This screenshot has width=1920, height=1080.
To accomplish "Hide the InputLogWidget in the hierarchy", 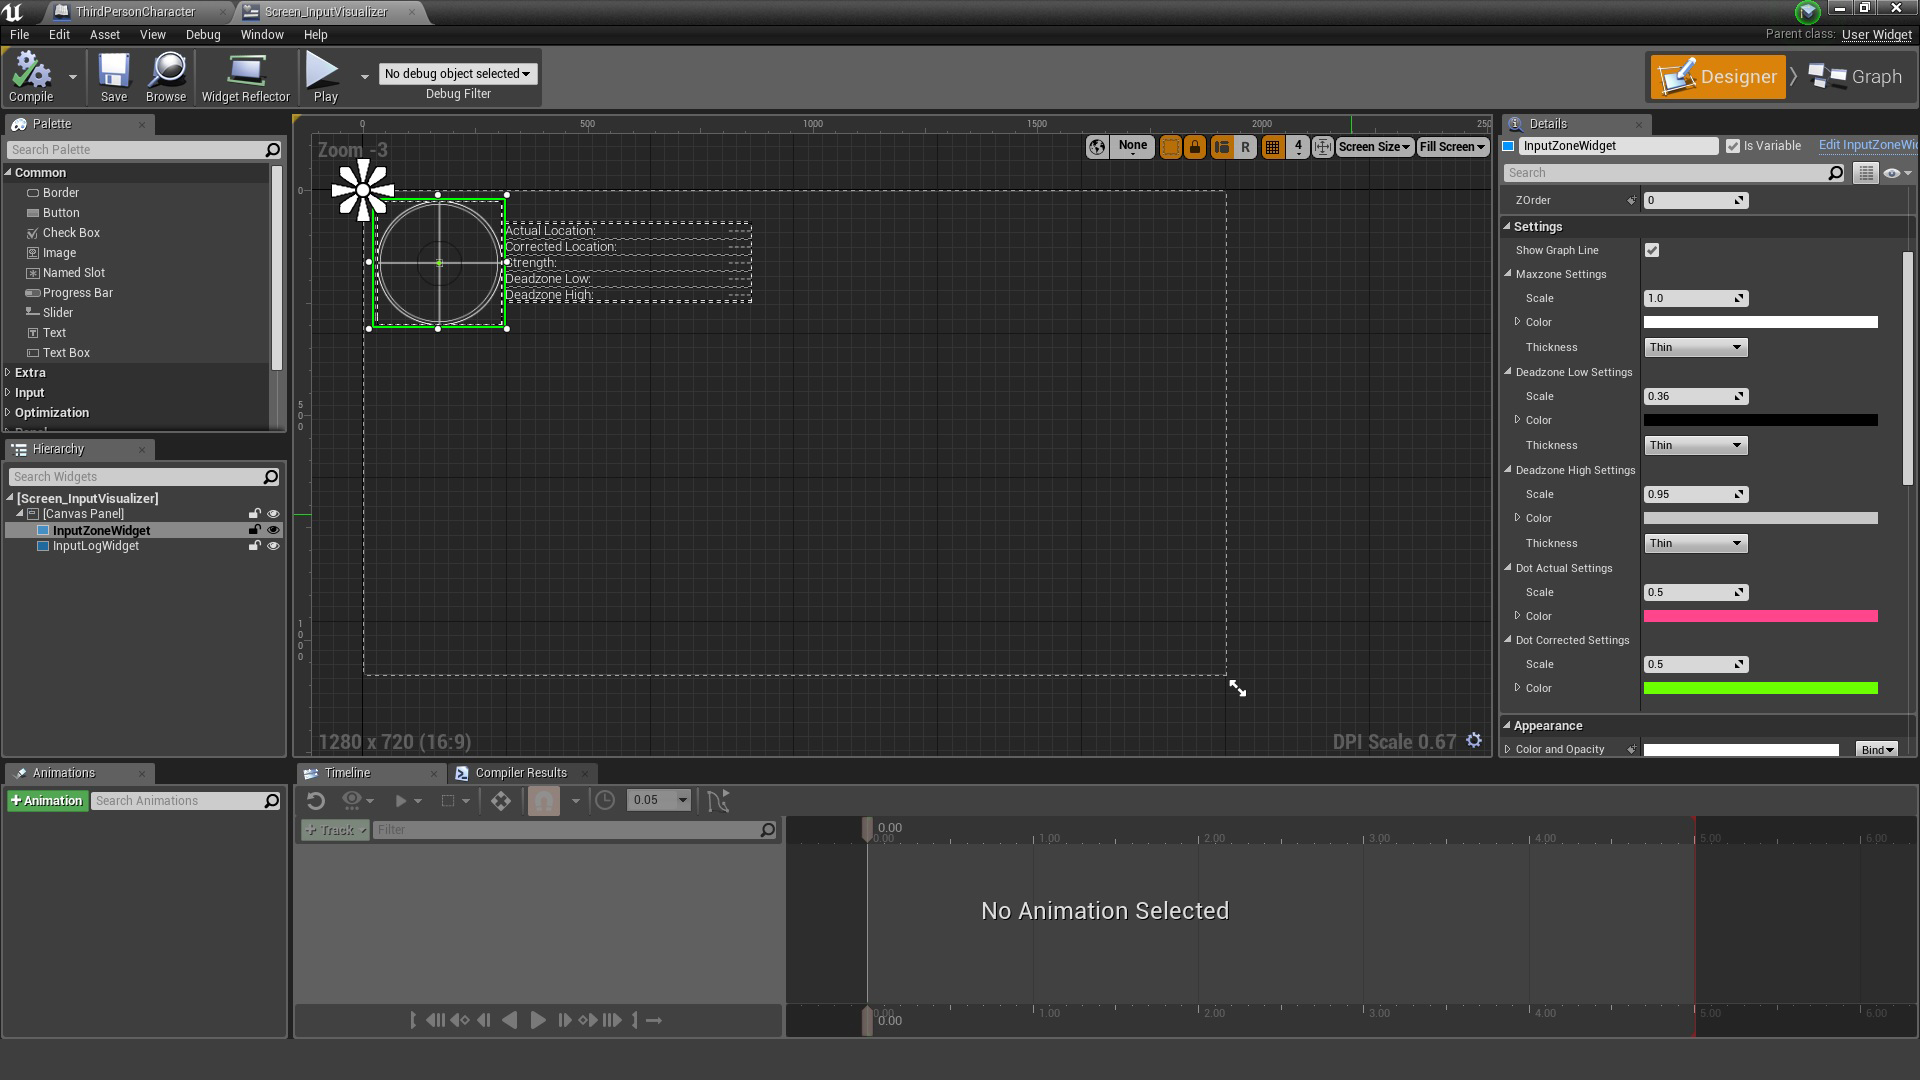I will (274, 546).
